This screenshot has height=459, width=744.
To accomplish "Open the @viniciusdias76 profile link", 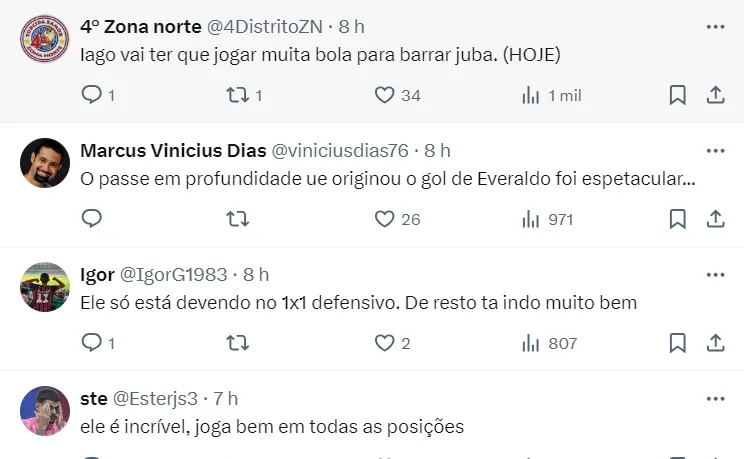I will (340, 151).
